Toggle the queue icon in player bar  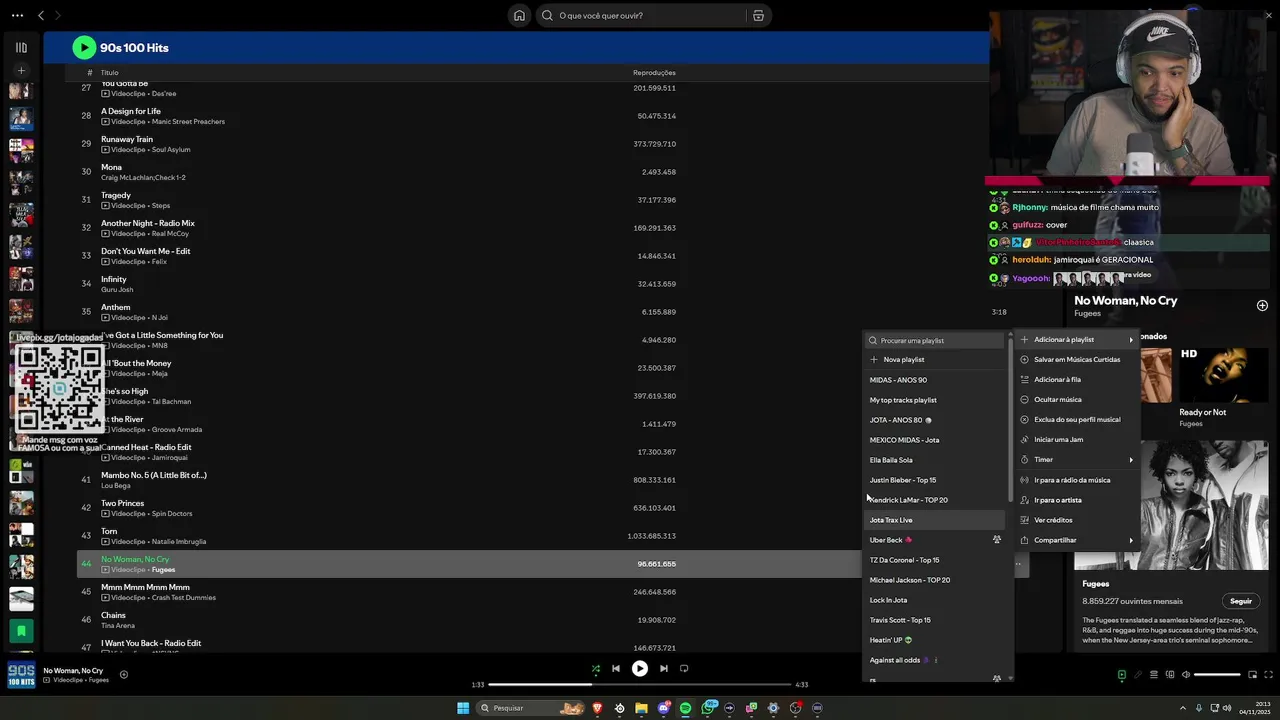(1153, 674)
